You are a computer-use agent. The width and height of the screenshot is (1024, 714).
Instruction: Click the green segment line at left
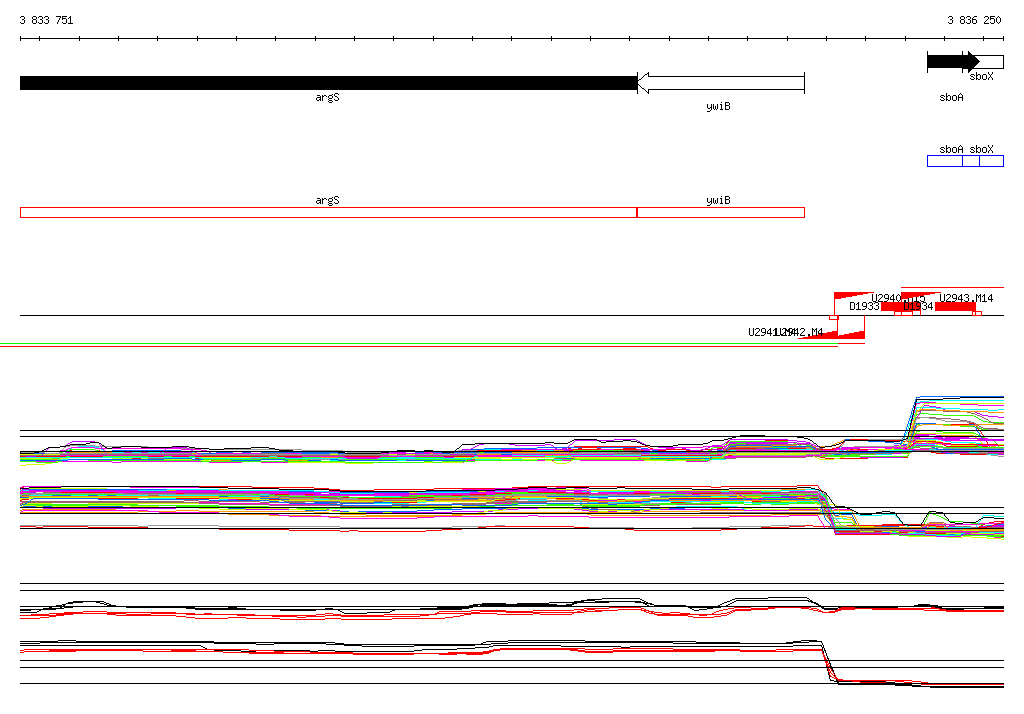point(418,344)
